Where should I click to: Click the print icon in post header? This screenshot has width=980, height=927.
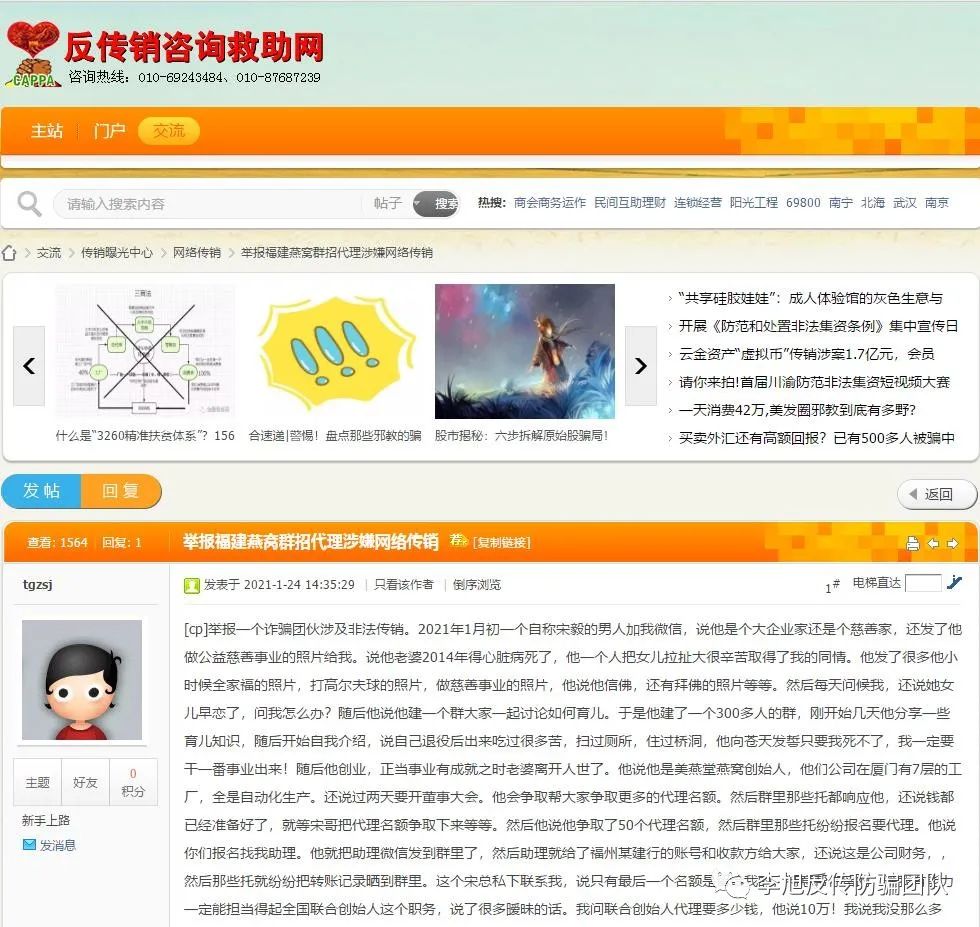(912, 543)
